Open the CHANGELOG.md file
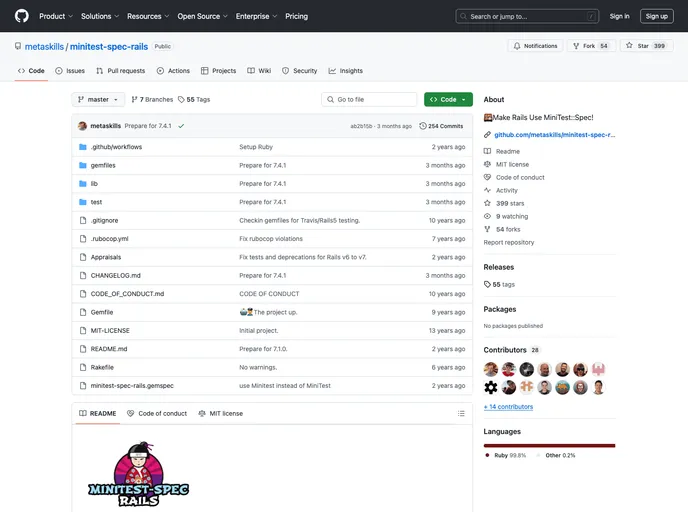Image resolution: width=688 pixels, height=512 pixels. [115, 276]
